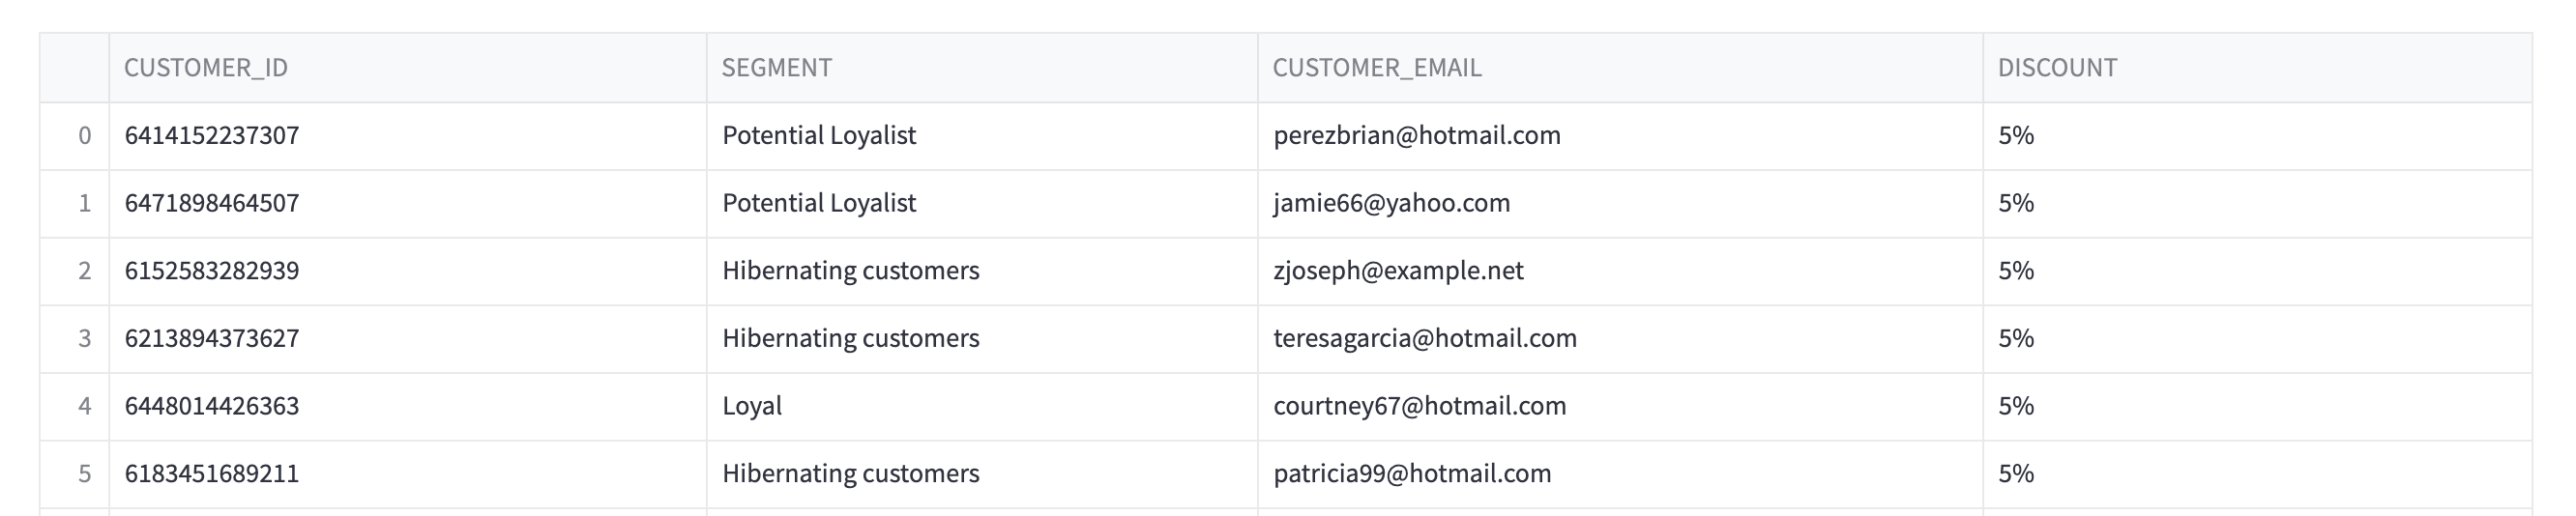
Task: Click patricia99@hotmail.com email cell
Action: [x=1620, y=474]
